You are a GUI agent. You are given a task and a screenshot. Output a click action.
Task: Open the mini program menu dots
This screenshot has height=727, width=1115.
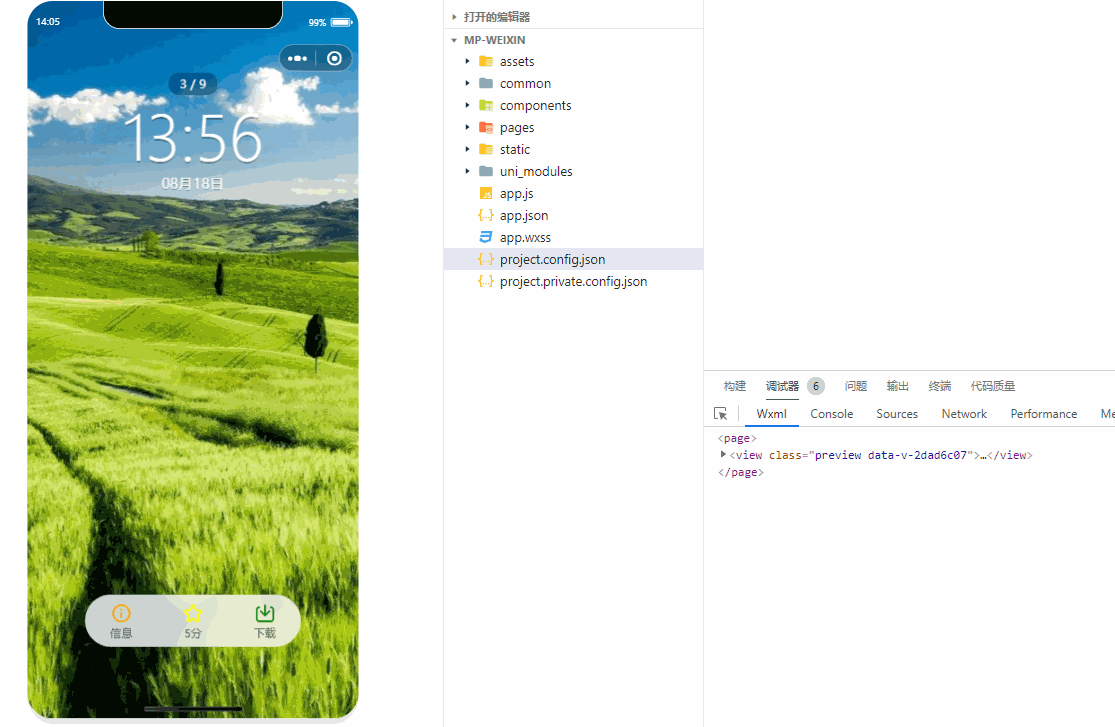point(298,58)
